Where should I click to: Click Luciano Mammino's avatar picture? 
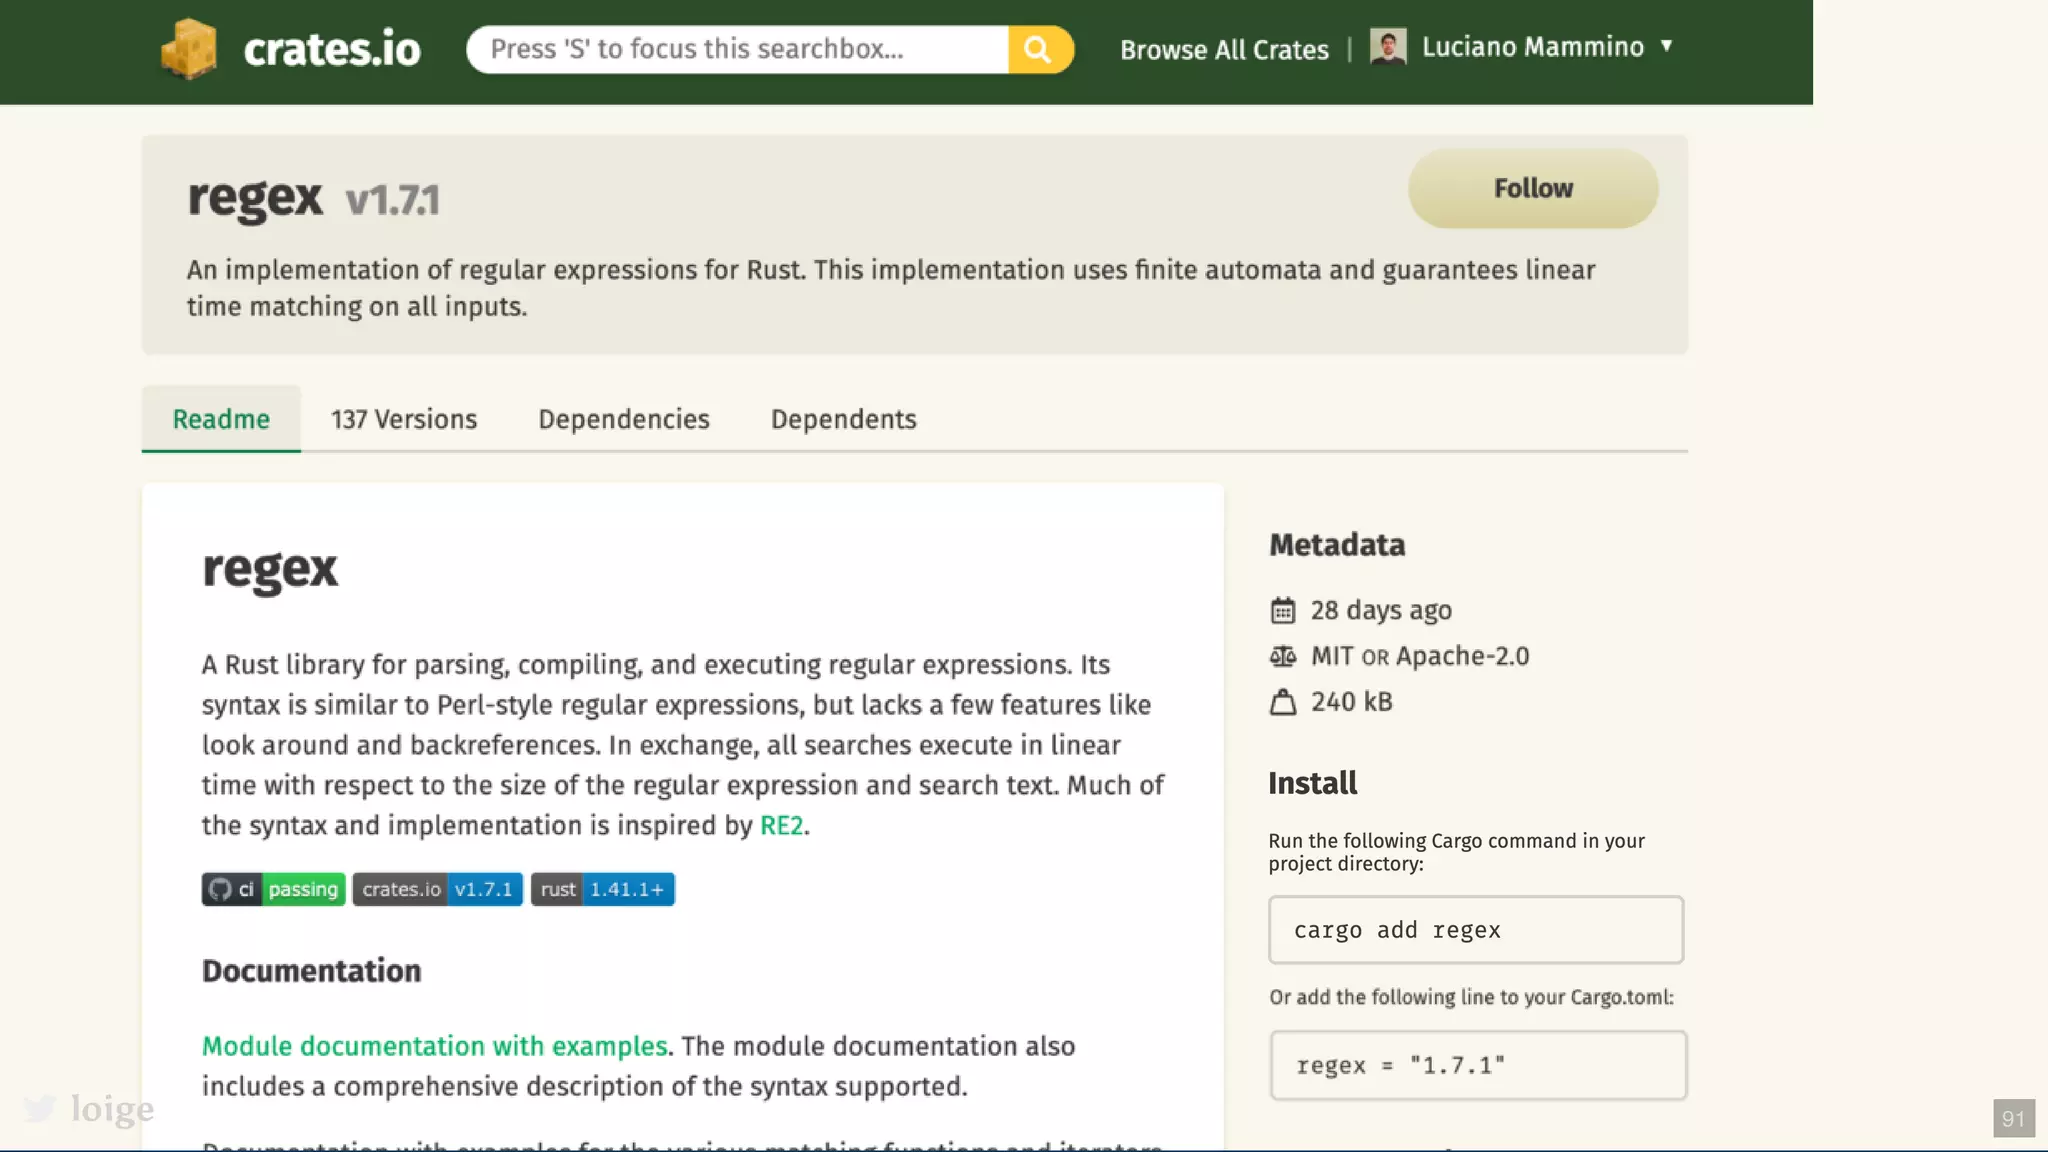coord(1387,46)
